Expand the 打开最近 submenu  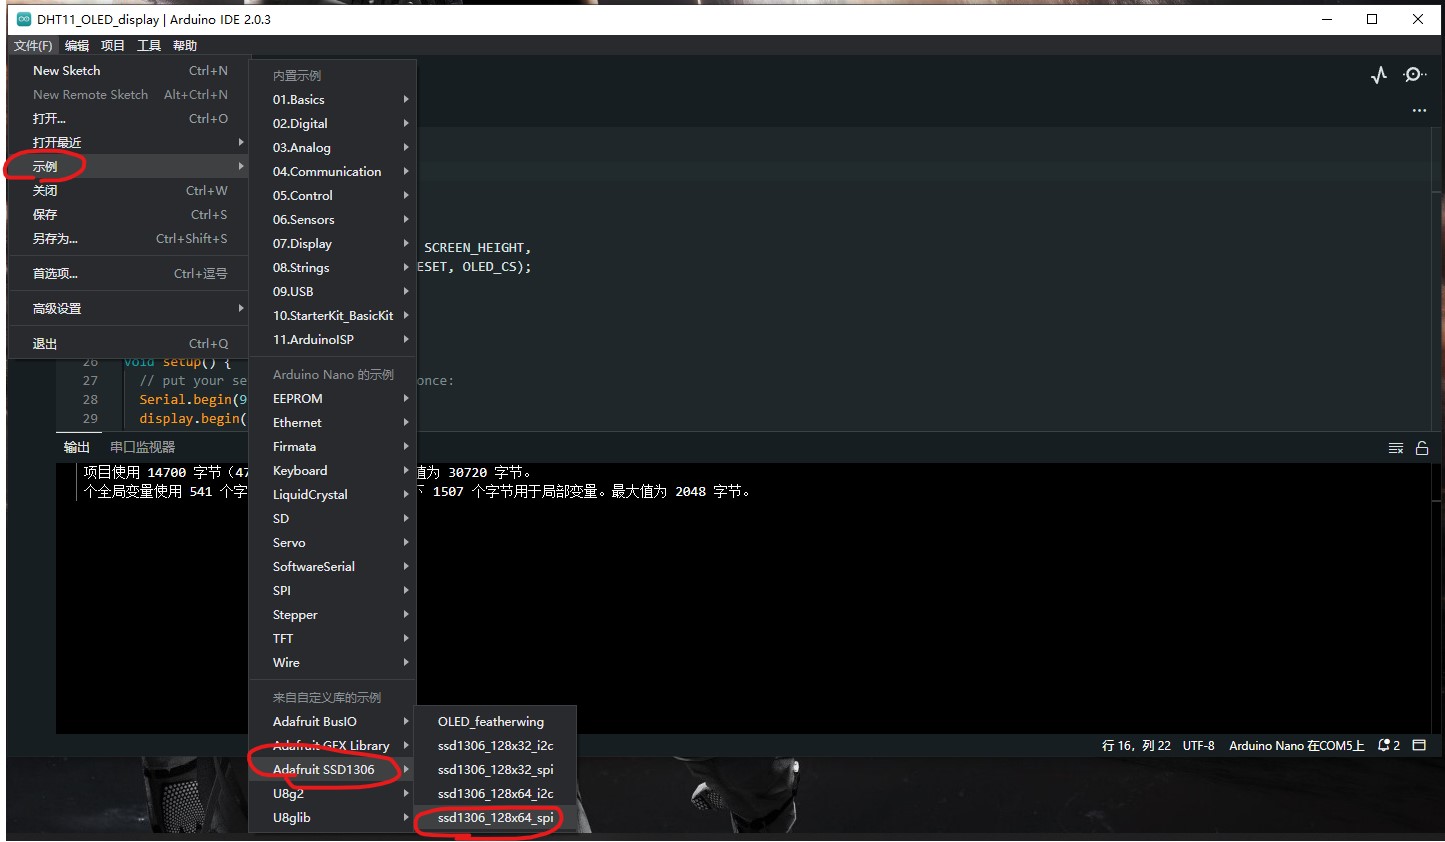coord(128,143)
